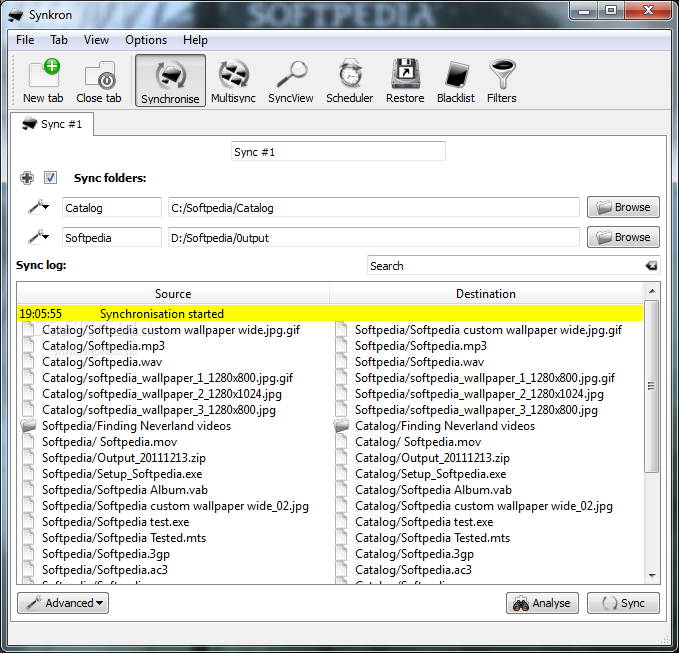679x653 pixels.
Task: Switch to the Sync #1 tab
Action: 52,124
